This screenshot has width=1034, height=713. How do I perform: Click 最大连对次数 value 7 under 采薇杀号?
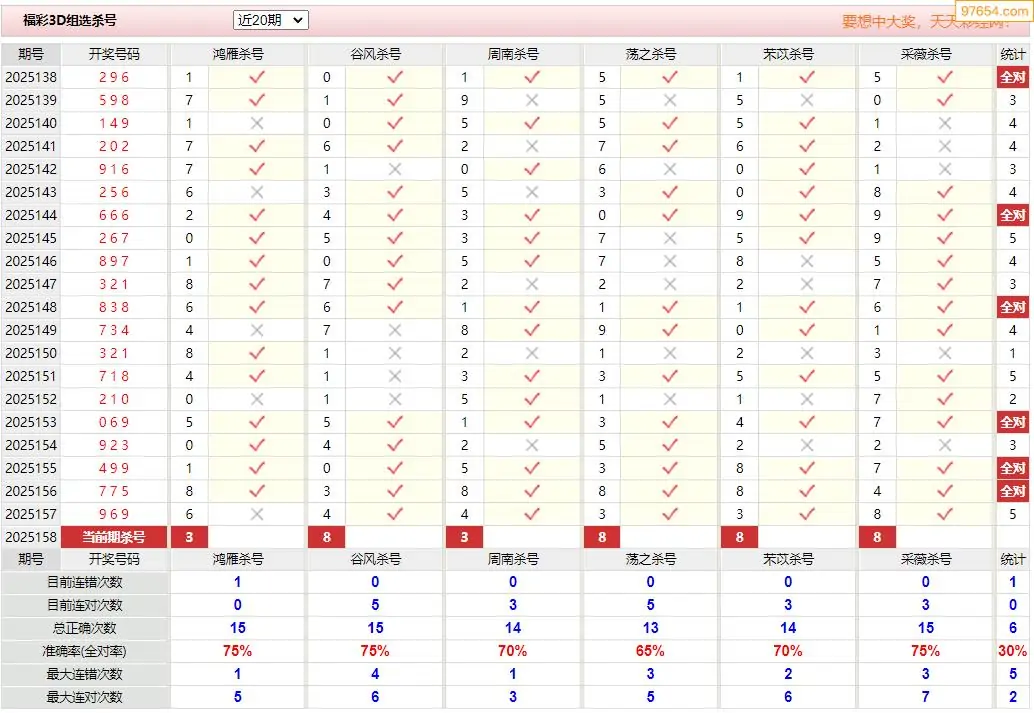[926, 697]
